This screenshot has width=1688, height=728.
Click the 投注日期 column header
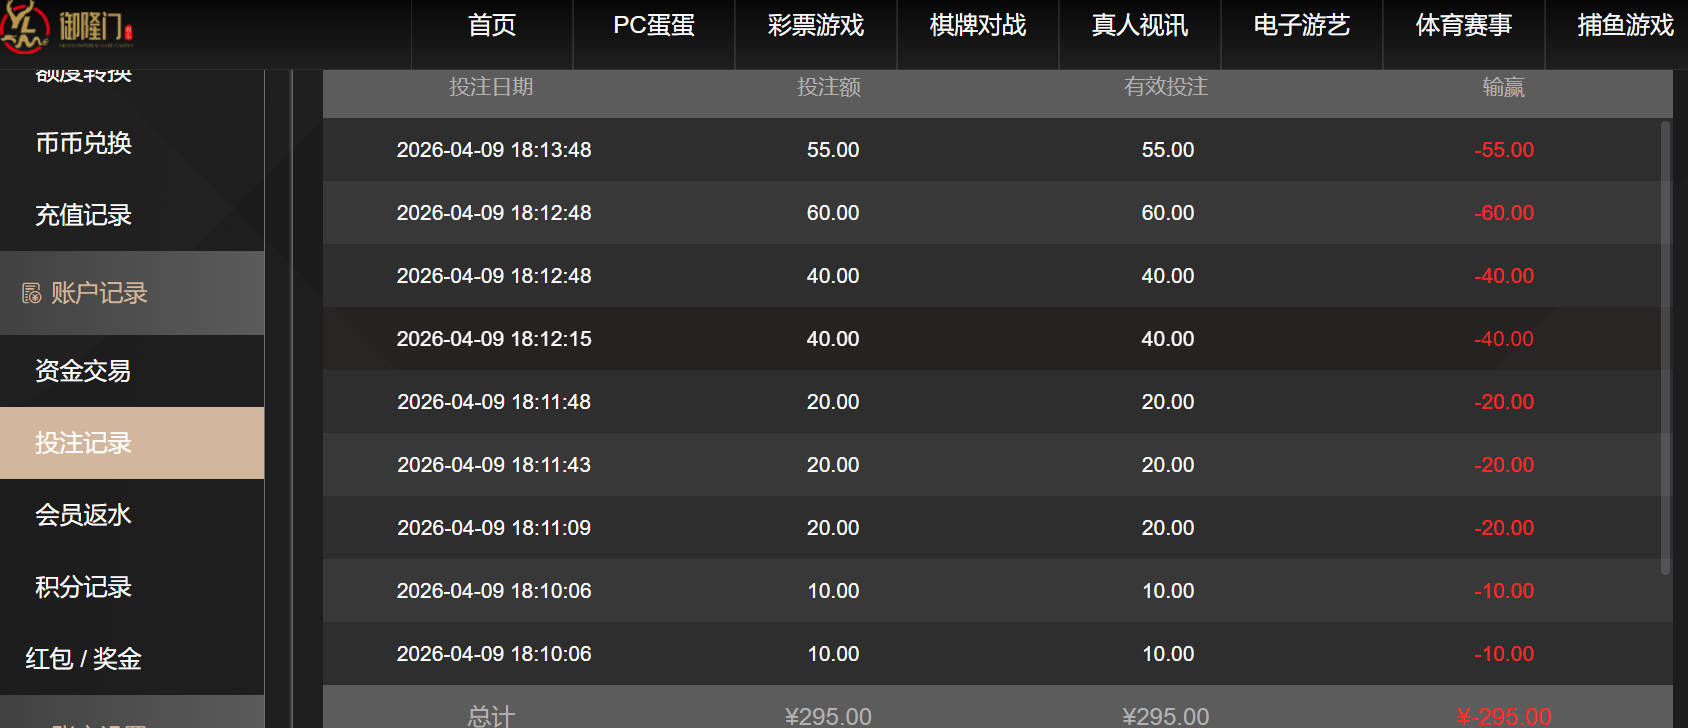pyautogui.click(x=491, y=88)
